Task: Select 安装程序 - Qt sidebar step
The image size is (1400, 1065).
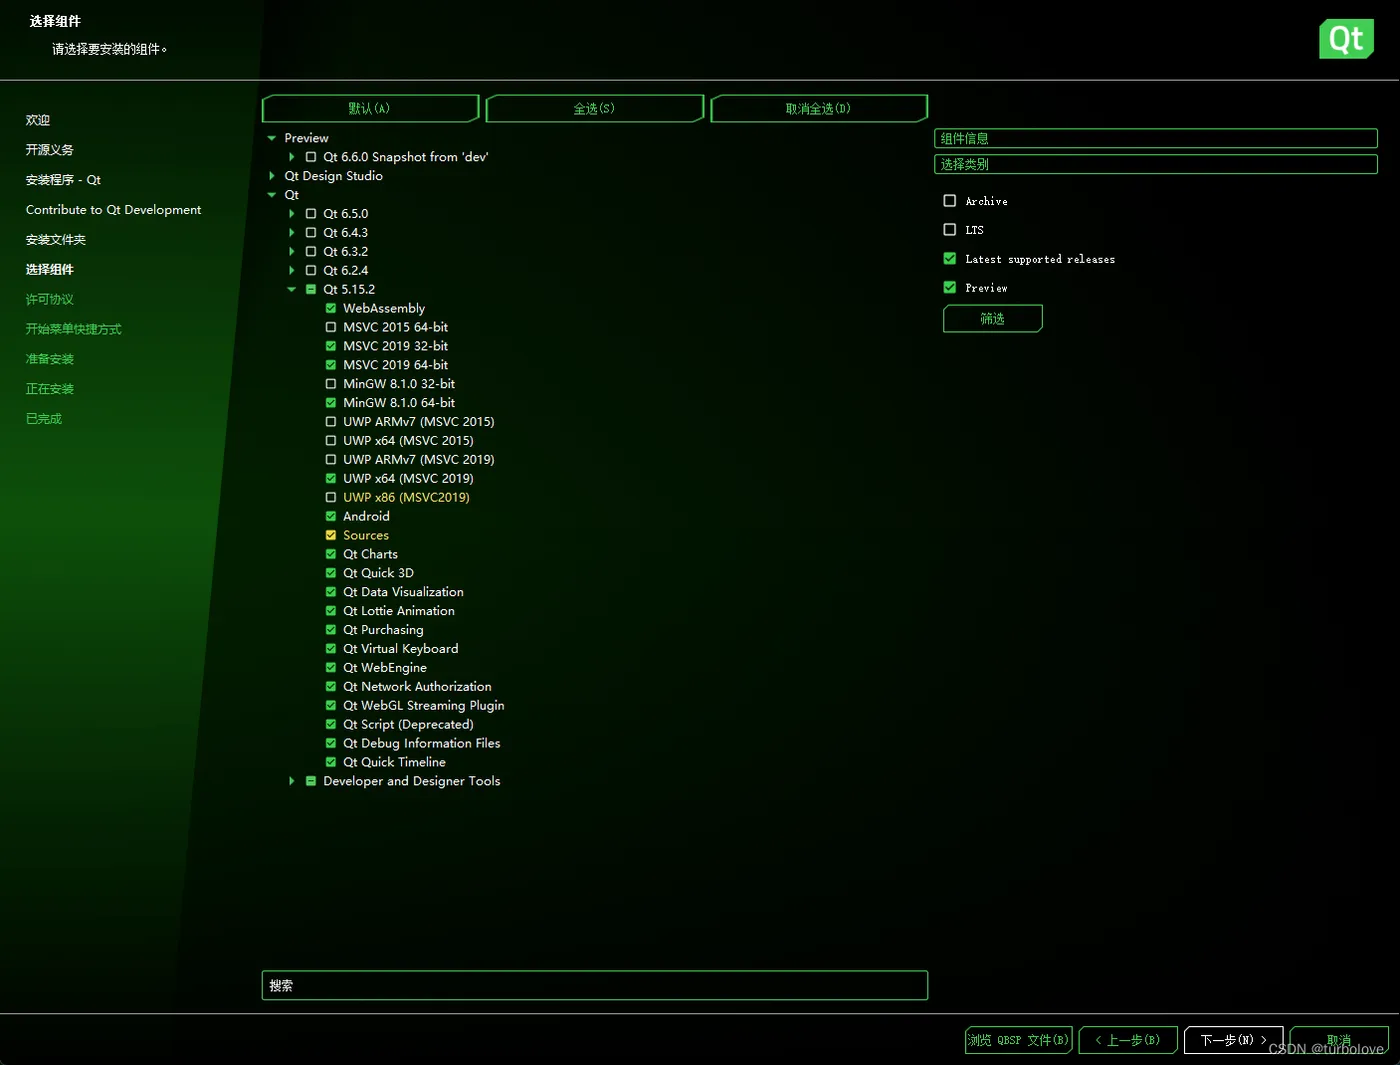Action: [x=63, y=180]
